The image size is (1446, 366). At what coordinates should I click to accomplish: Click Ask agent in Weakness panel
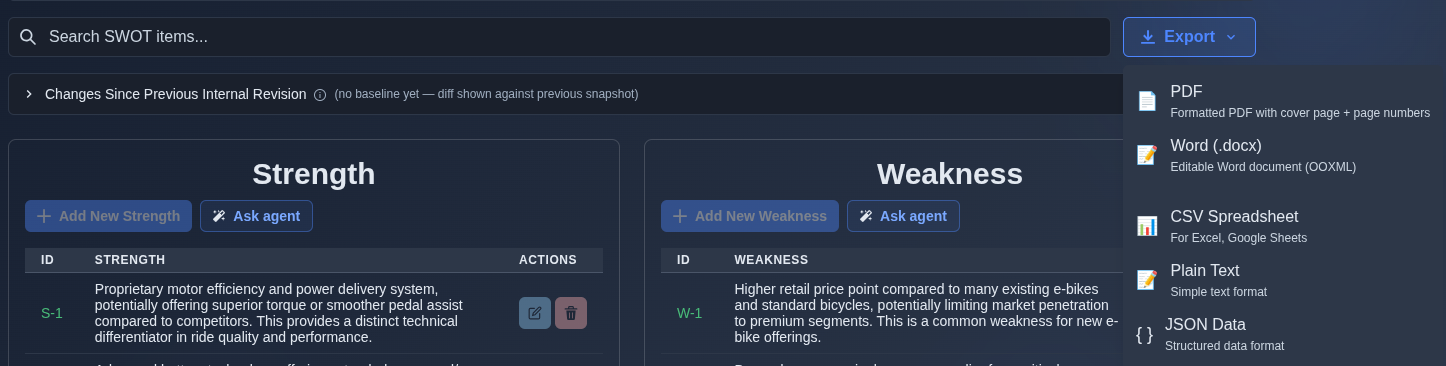(x=903, y=216)
